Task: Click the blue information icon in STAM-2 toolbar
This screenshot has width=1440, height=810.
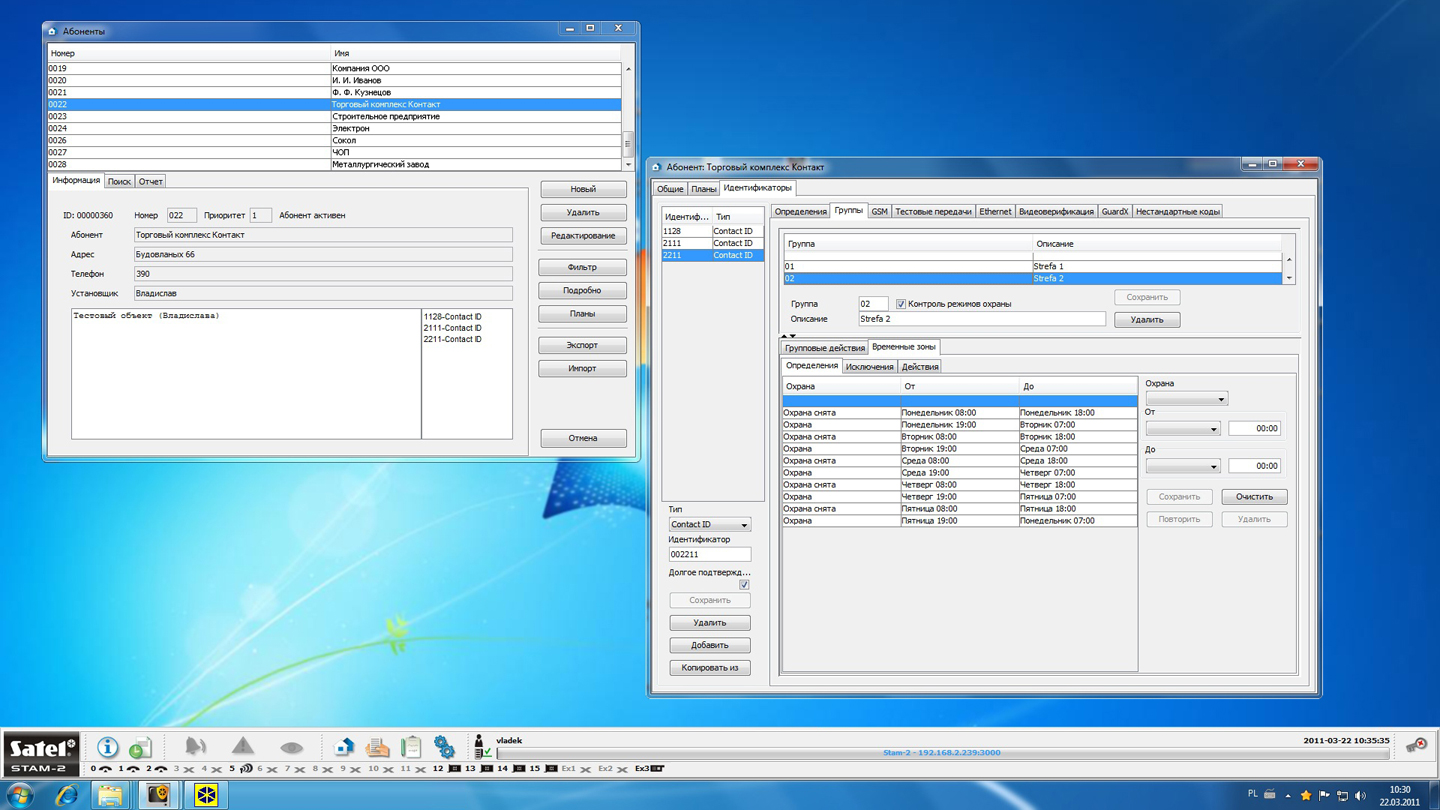Action: (107, 747)
